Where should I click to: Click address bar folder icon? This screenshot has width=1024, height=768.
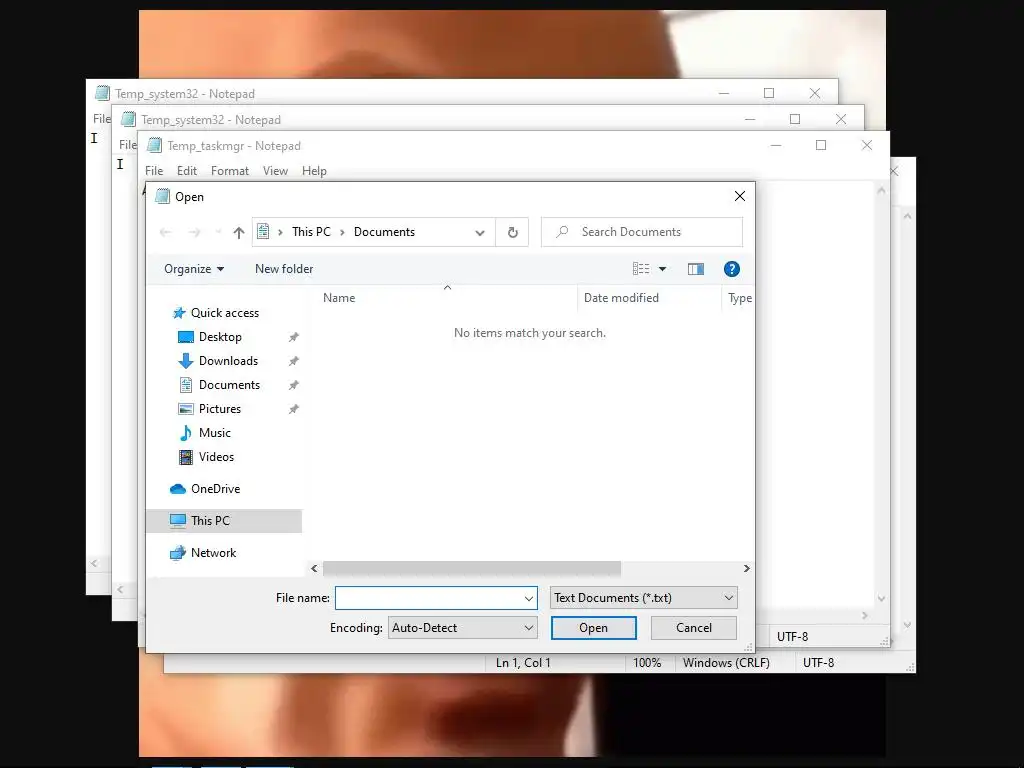pos(263,232)
